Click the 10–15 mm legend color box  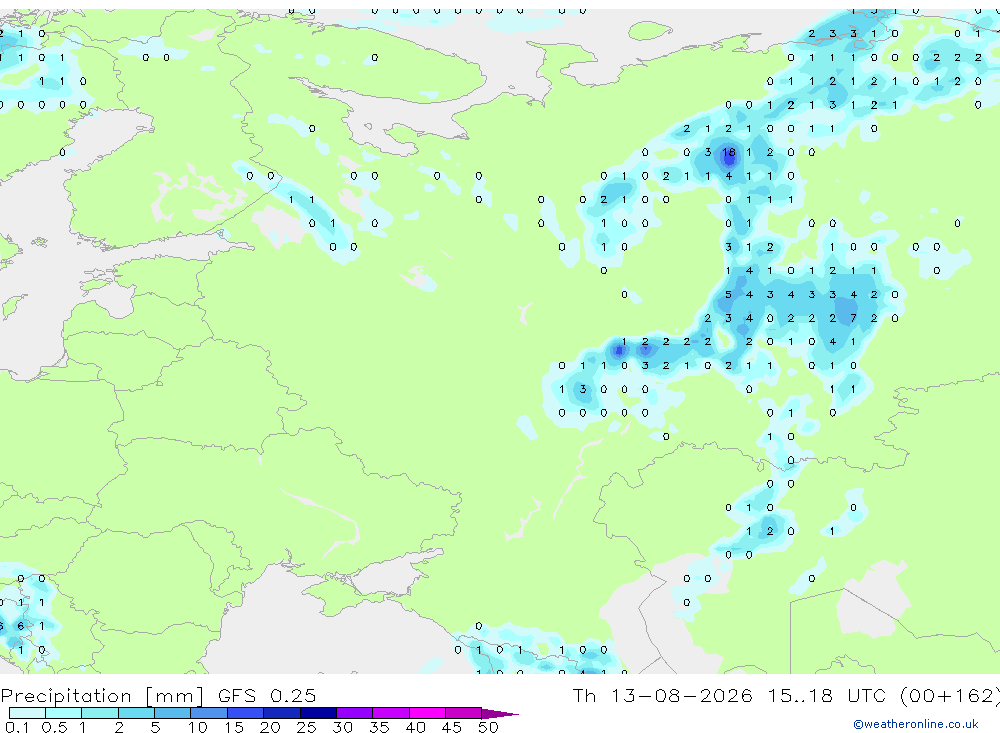coord(209,713)
